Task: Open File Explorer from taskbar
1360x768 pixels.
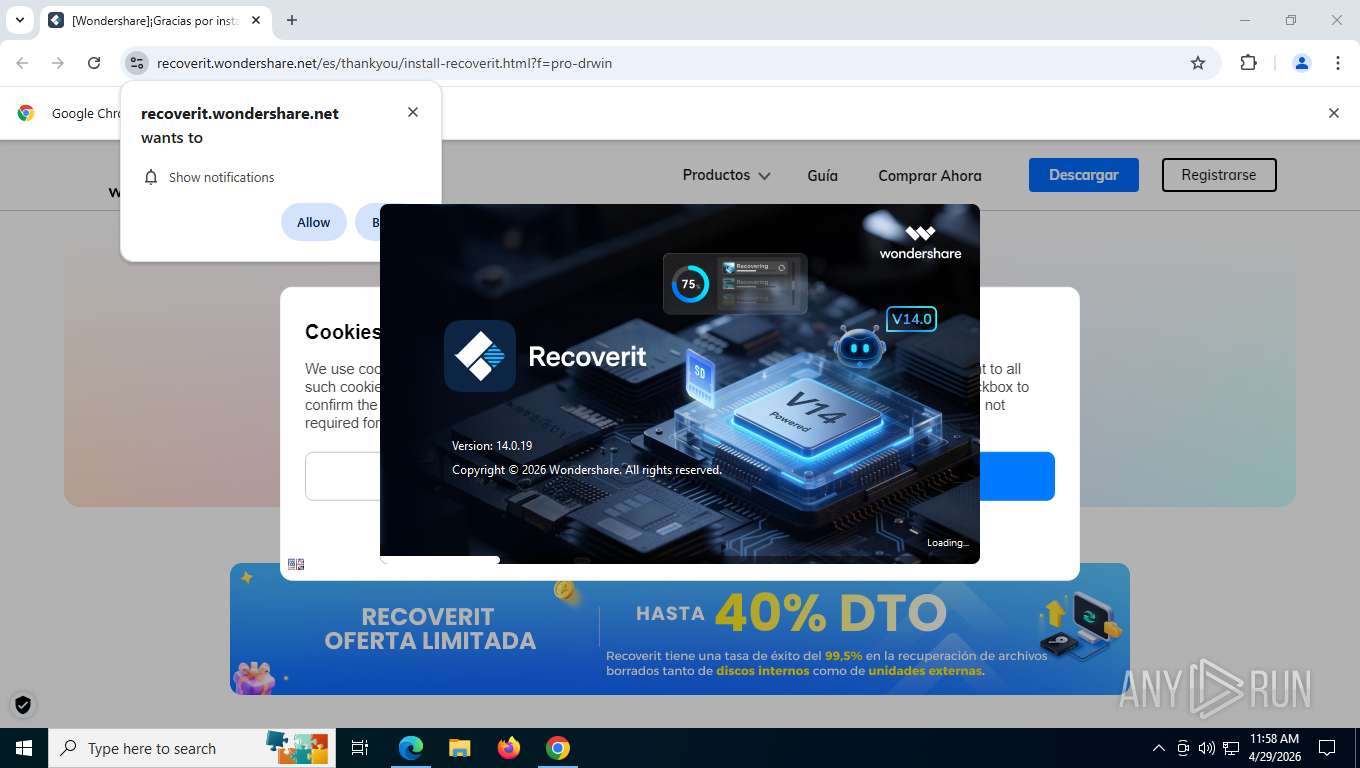Action: 459,748
